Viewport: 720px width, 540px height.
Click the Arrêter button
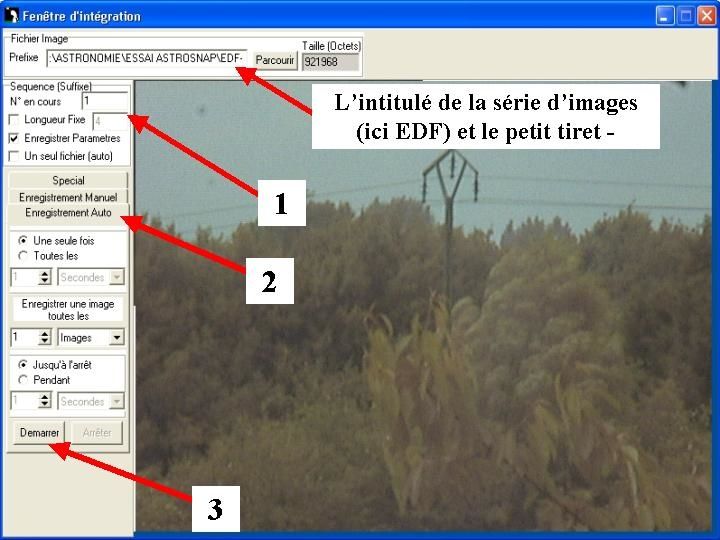pos(97,433)
